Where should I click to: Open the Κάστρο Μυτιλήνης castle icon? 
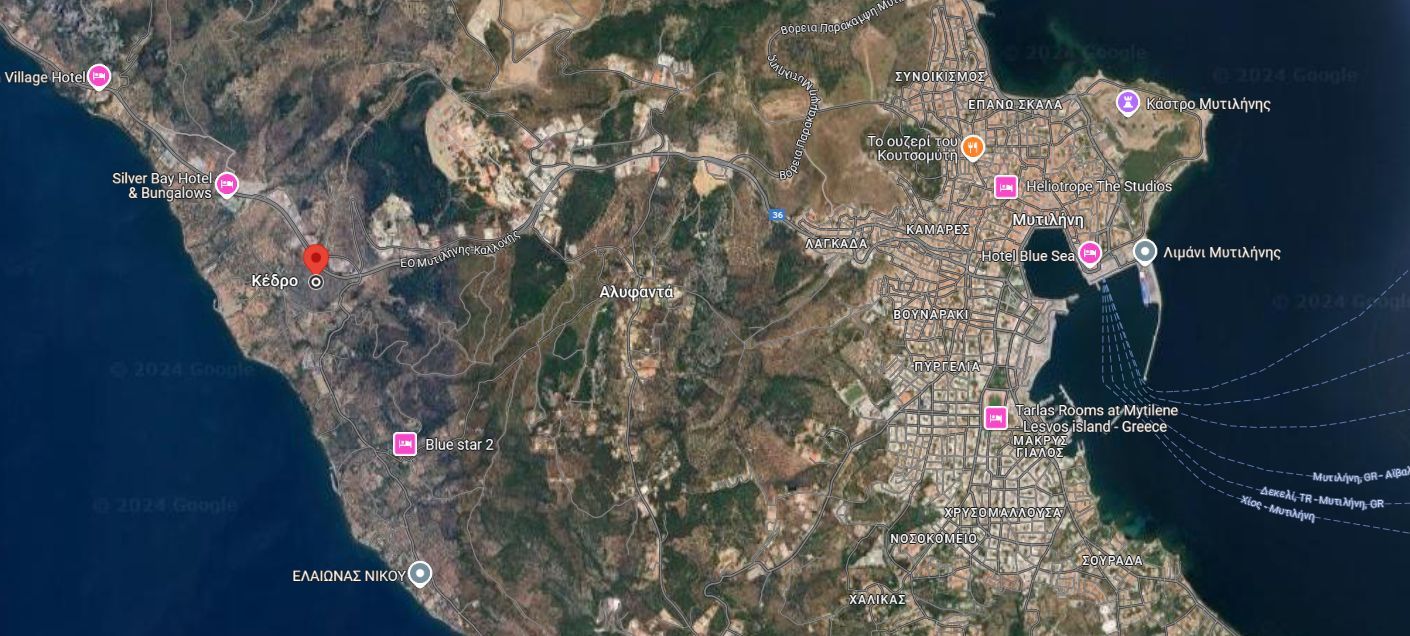tap(1128, 102)
